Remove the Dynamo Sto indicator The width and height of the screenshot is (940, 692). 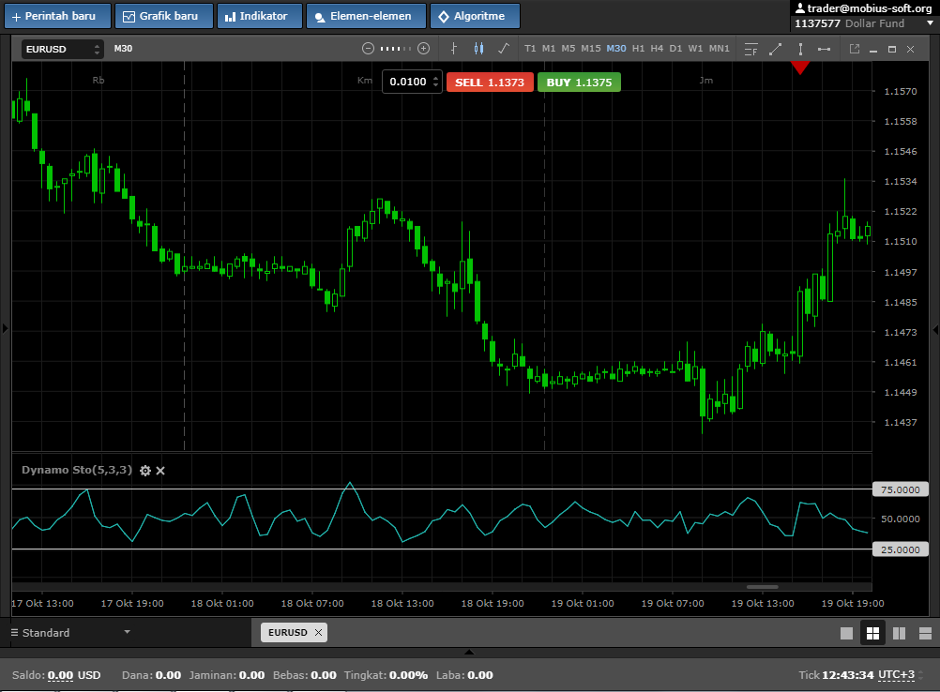(x=160, y=470)
